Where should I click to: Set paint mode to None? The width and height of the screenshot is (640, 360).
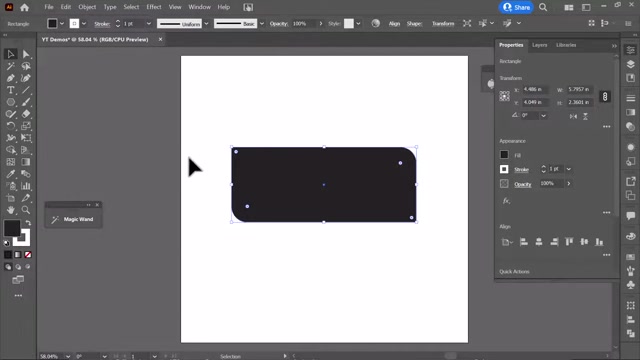pyautogui.click(x=28, y=255)
